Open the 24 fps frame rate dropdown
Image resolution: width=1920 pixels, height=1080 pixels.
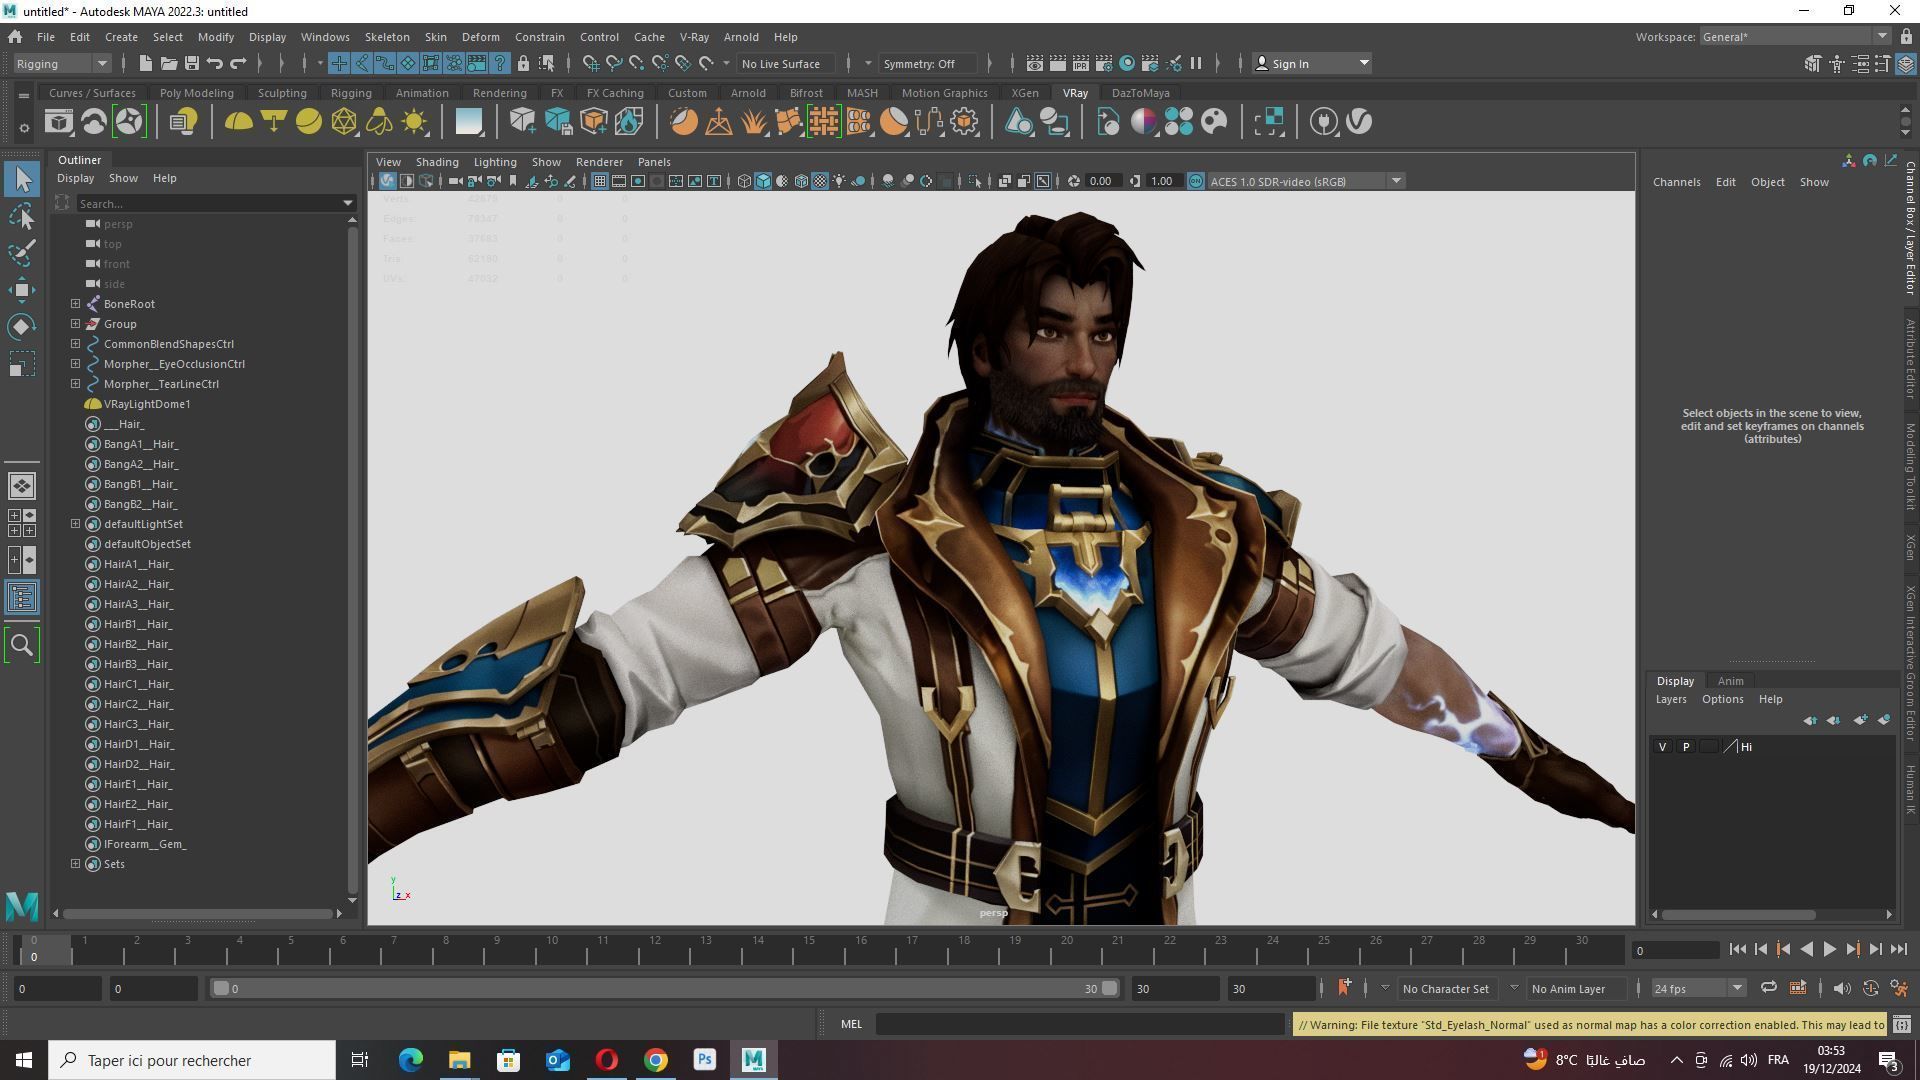(1698, 988)
